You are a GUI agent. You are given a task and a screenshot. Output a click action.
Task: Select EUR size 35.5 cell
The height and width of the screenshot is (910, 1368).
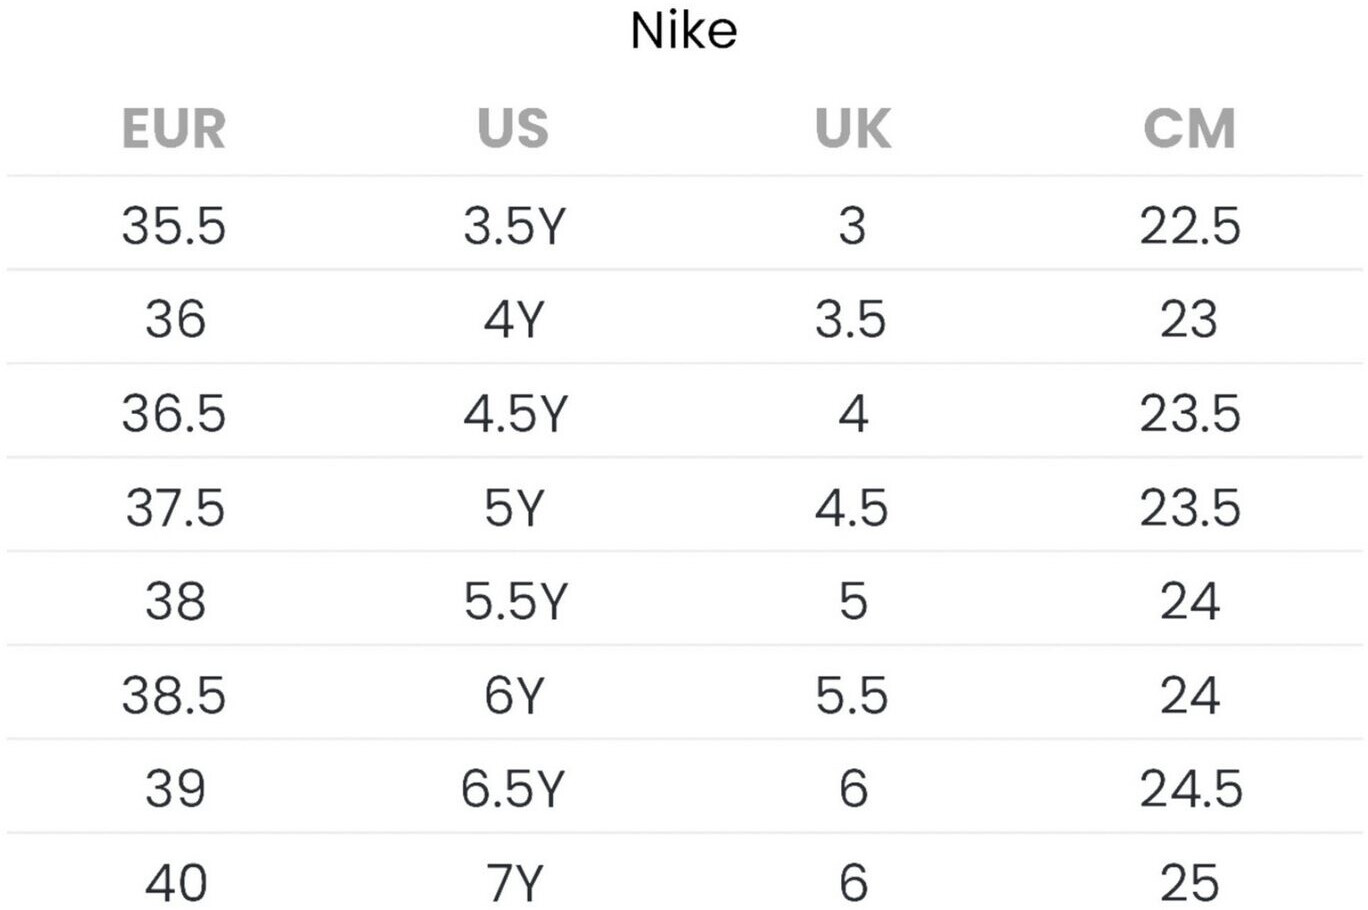174,225
